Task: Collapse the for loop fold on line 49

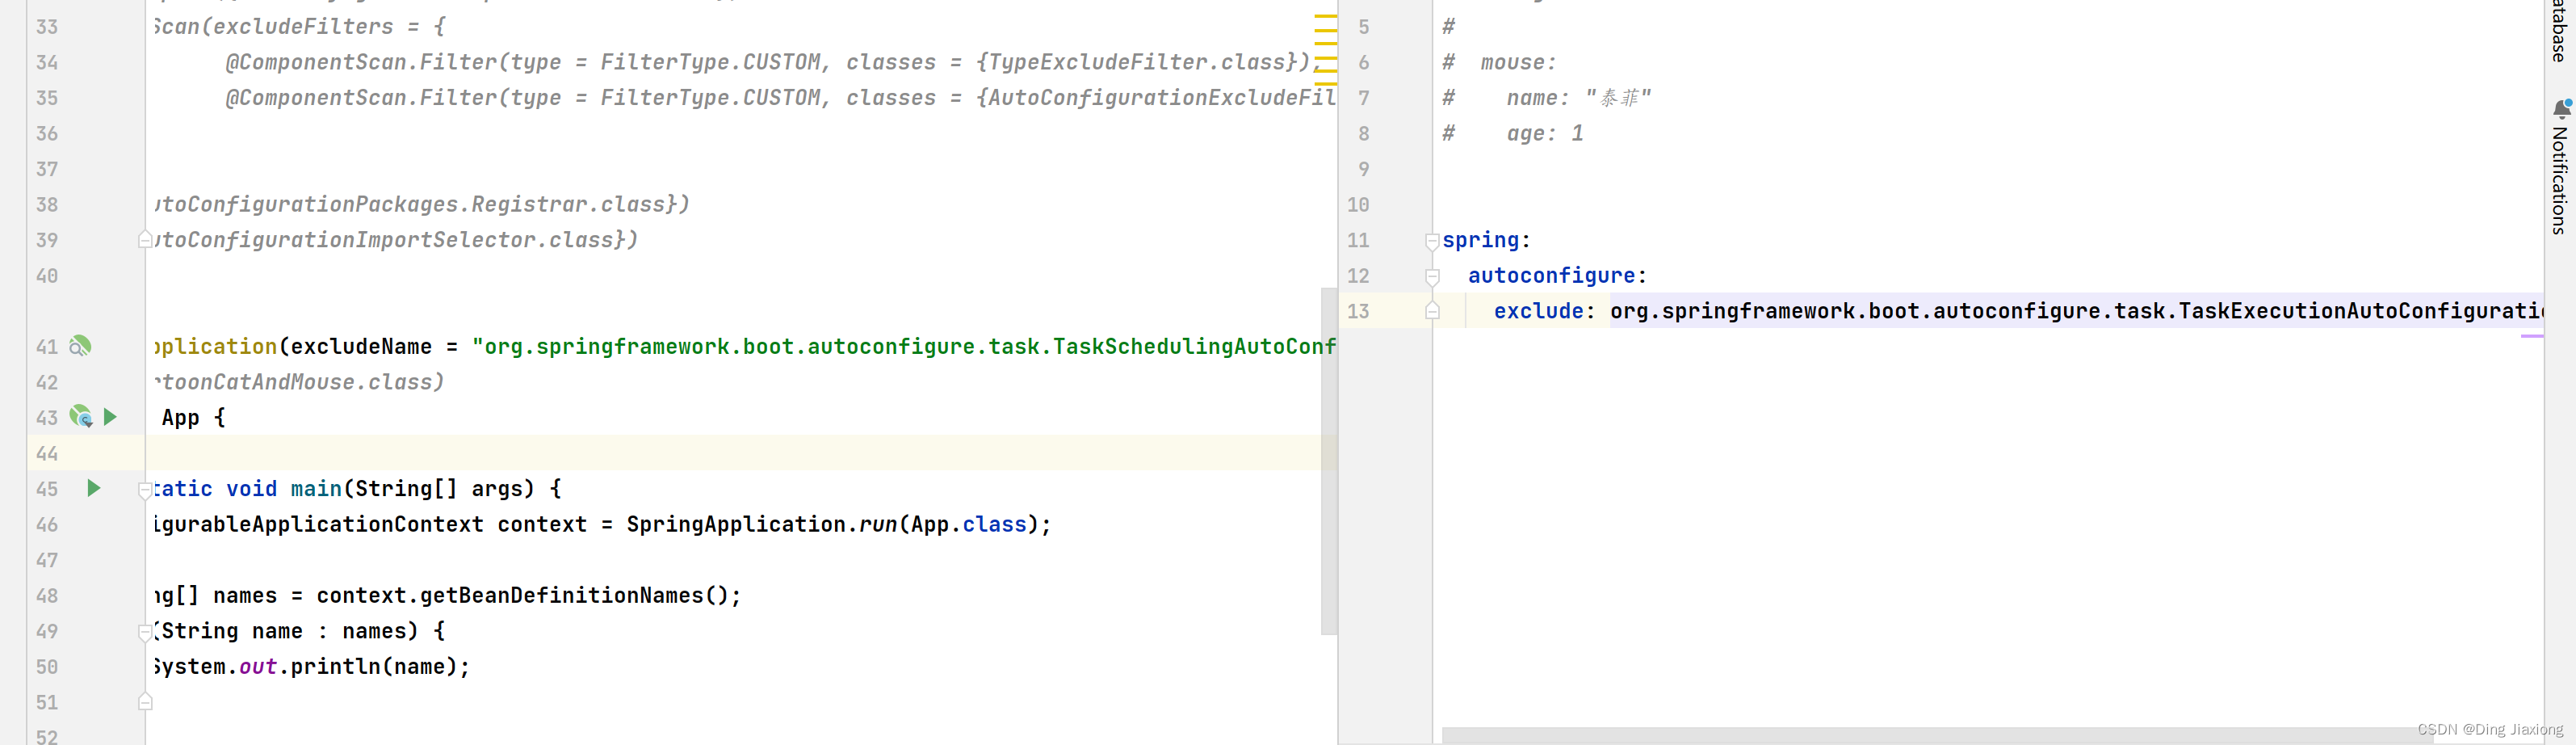Action: tap(145, 632)
